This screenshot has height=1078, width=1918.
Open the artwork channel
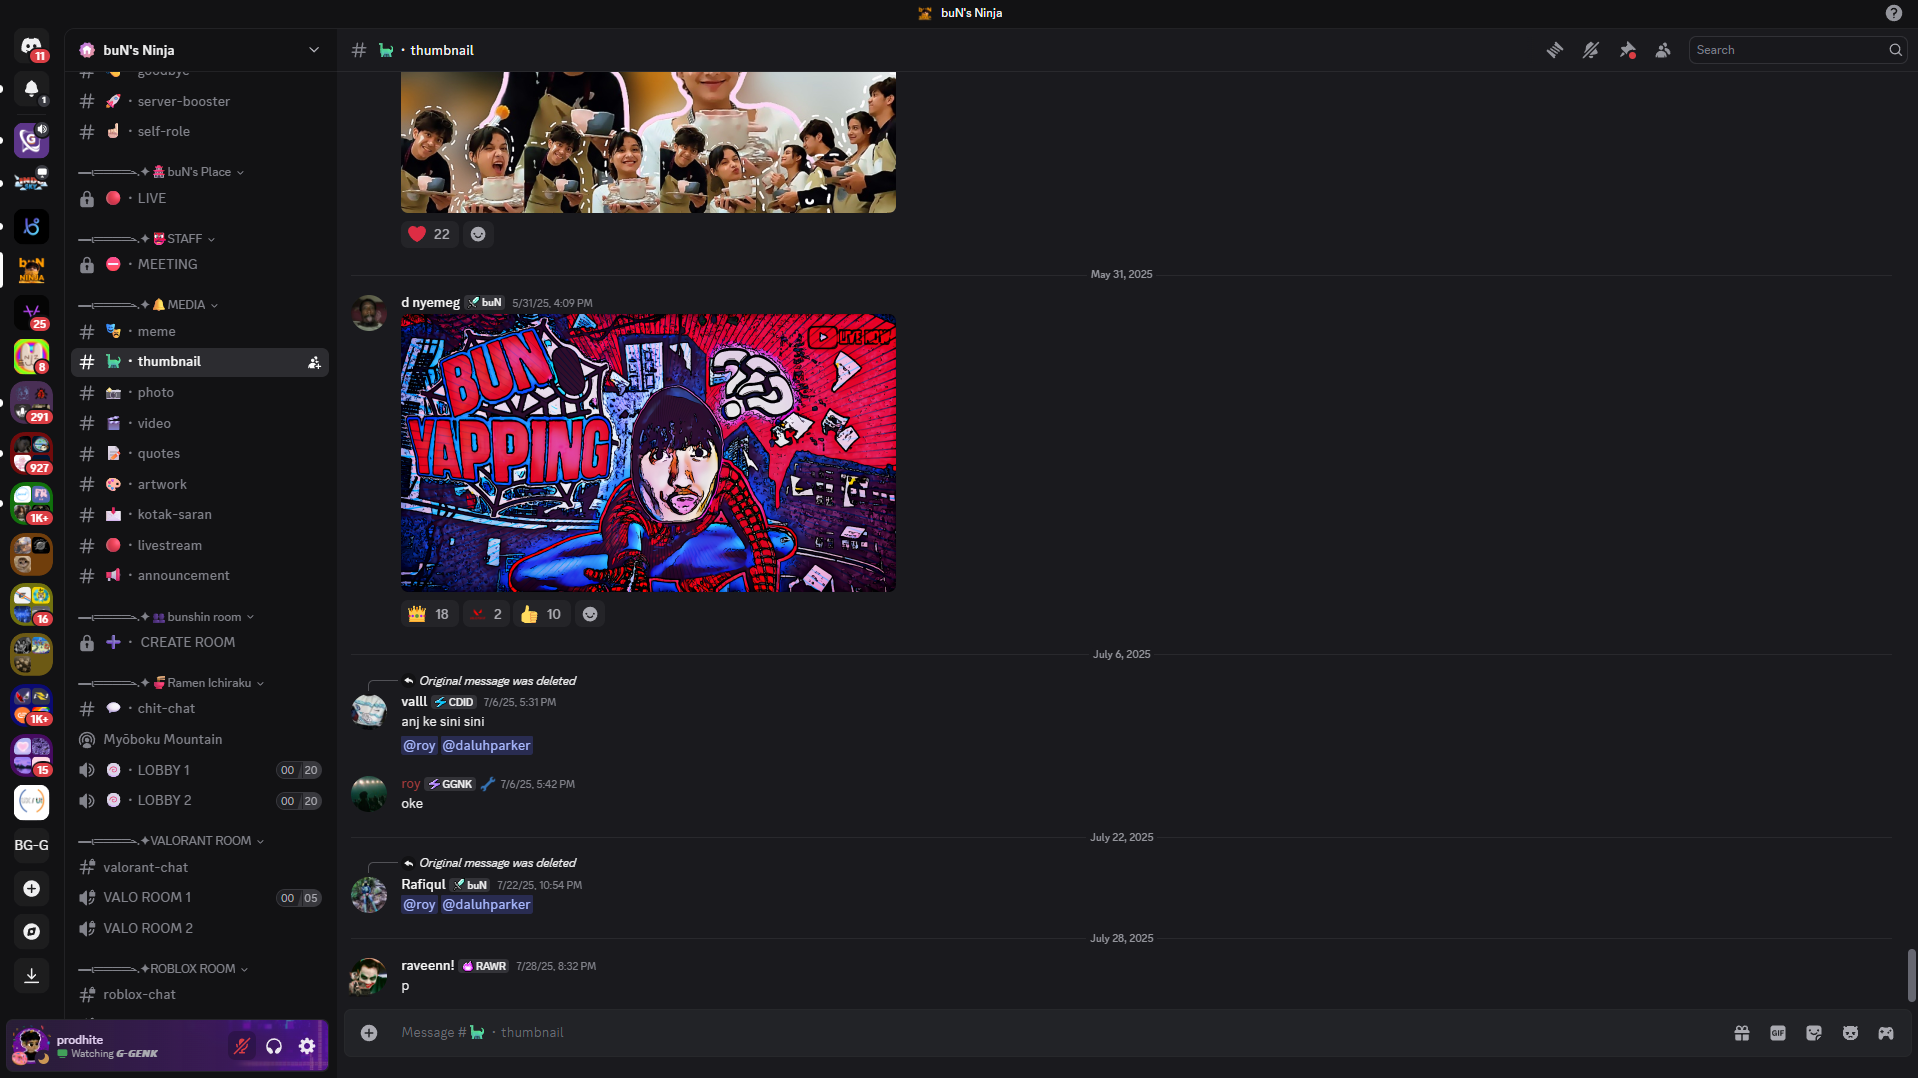point(200,484)
